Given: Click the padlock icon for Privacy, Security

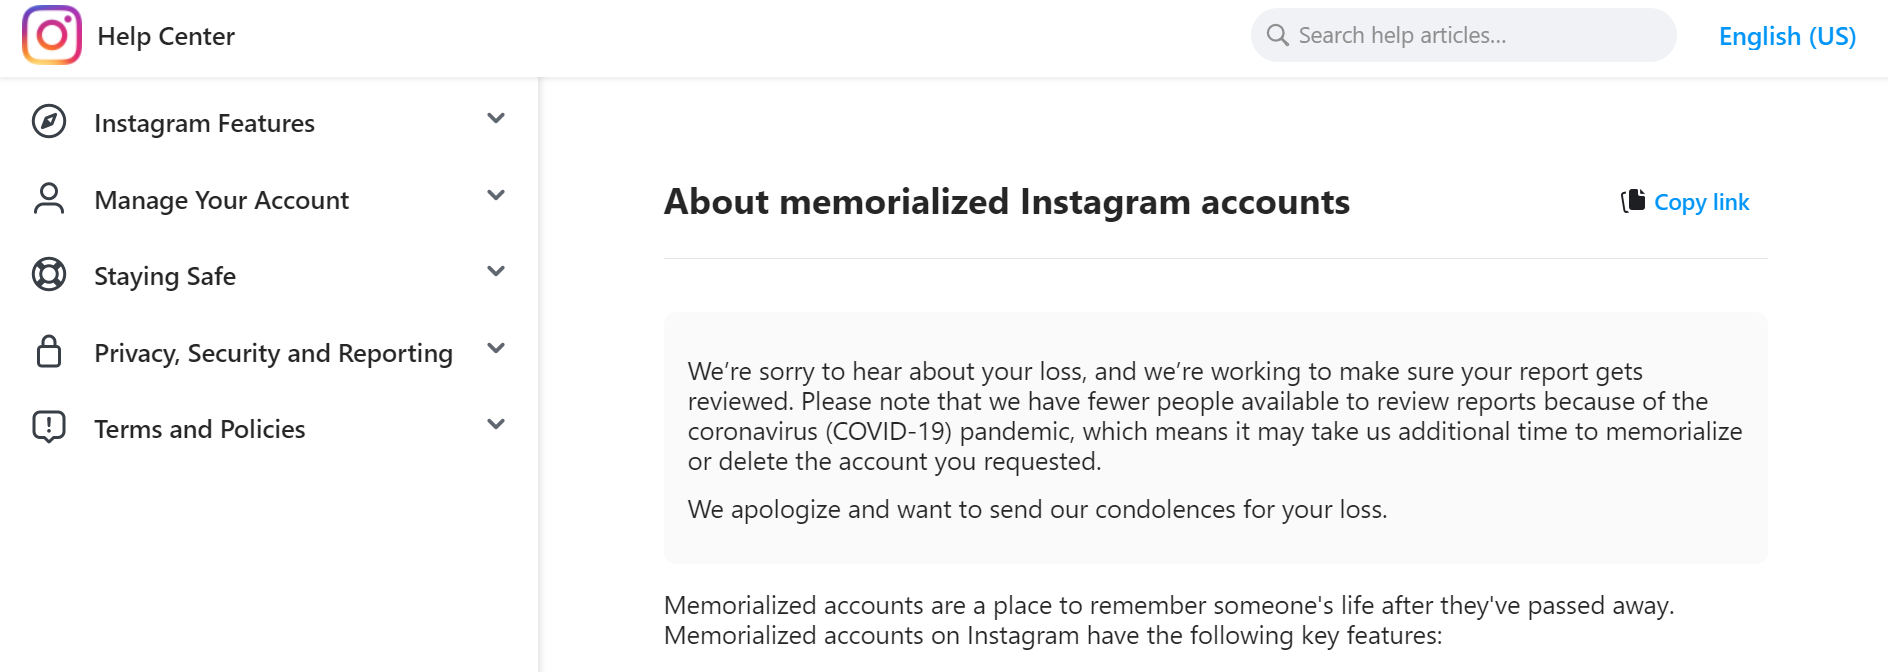Looking at the screenshot, I should pyautogui.click(x=49, y=351).
